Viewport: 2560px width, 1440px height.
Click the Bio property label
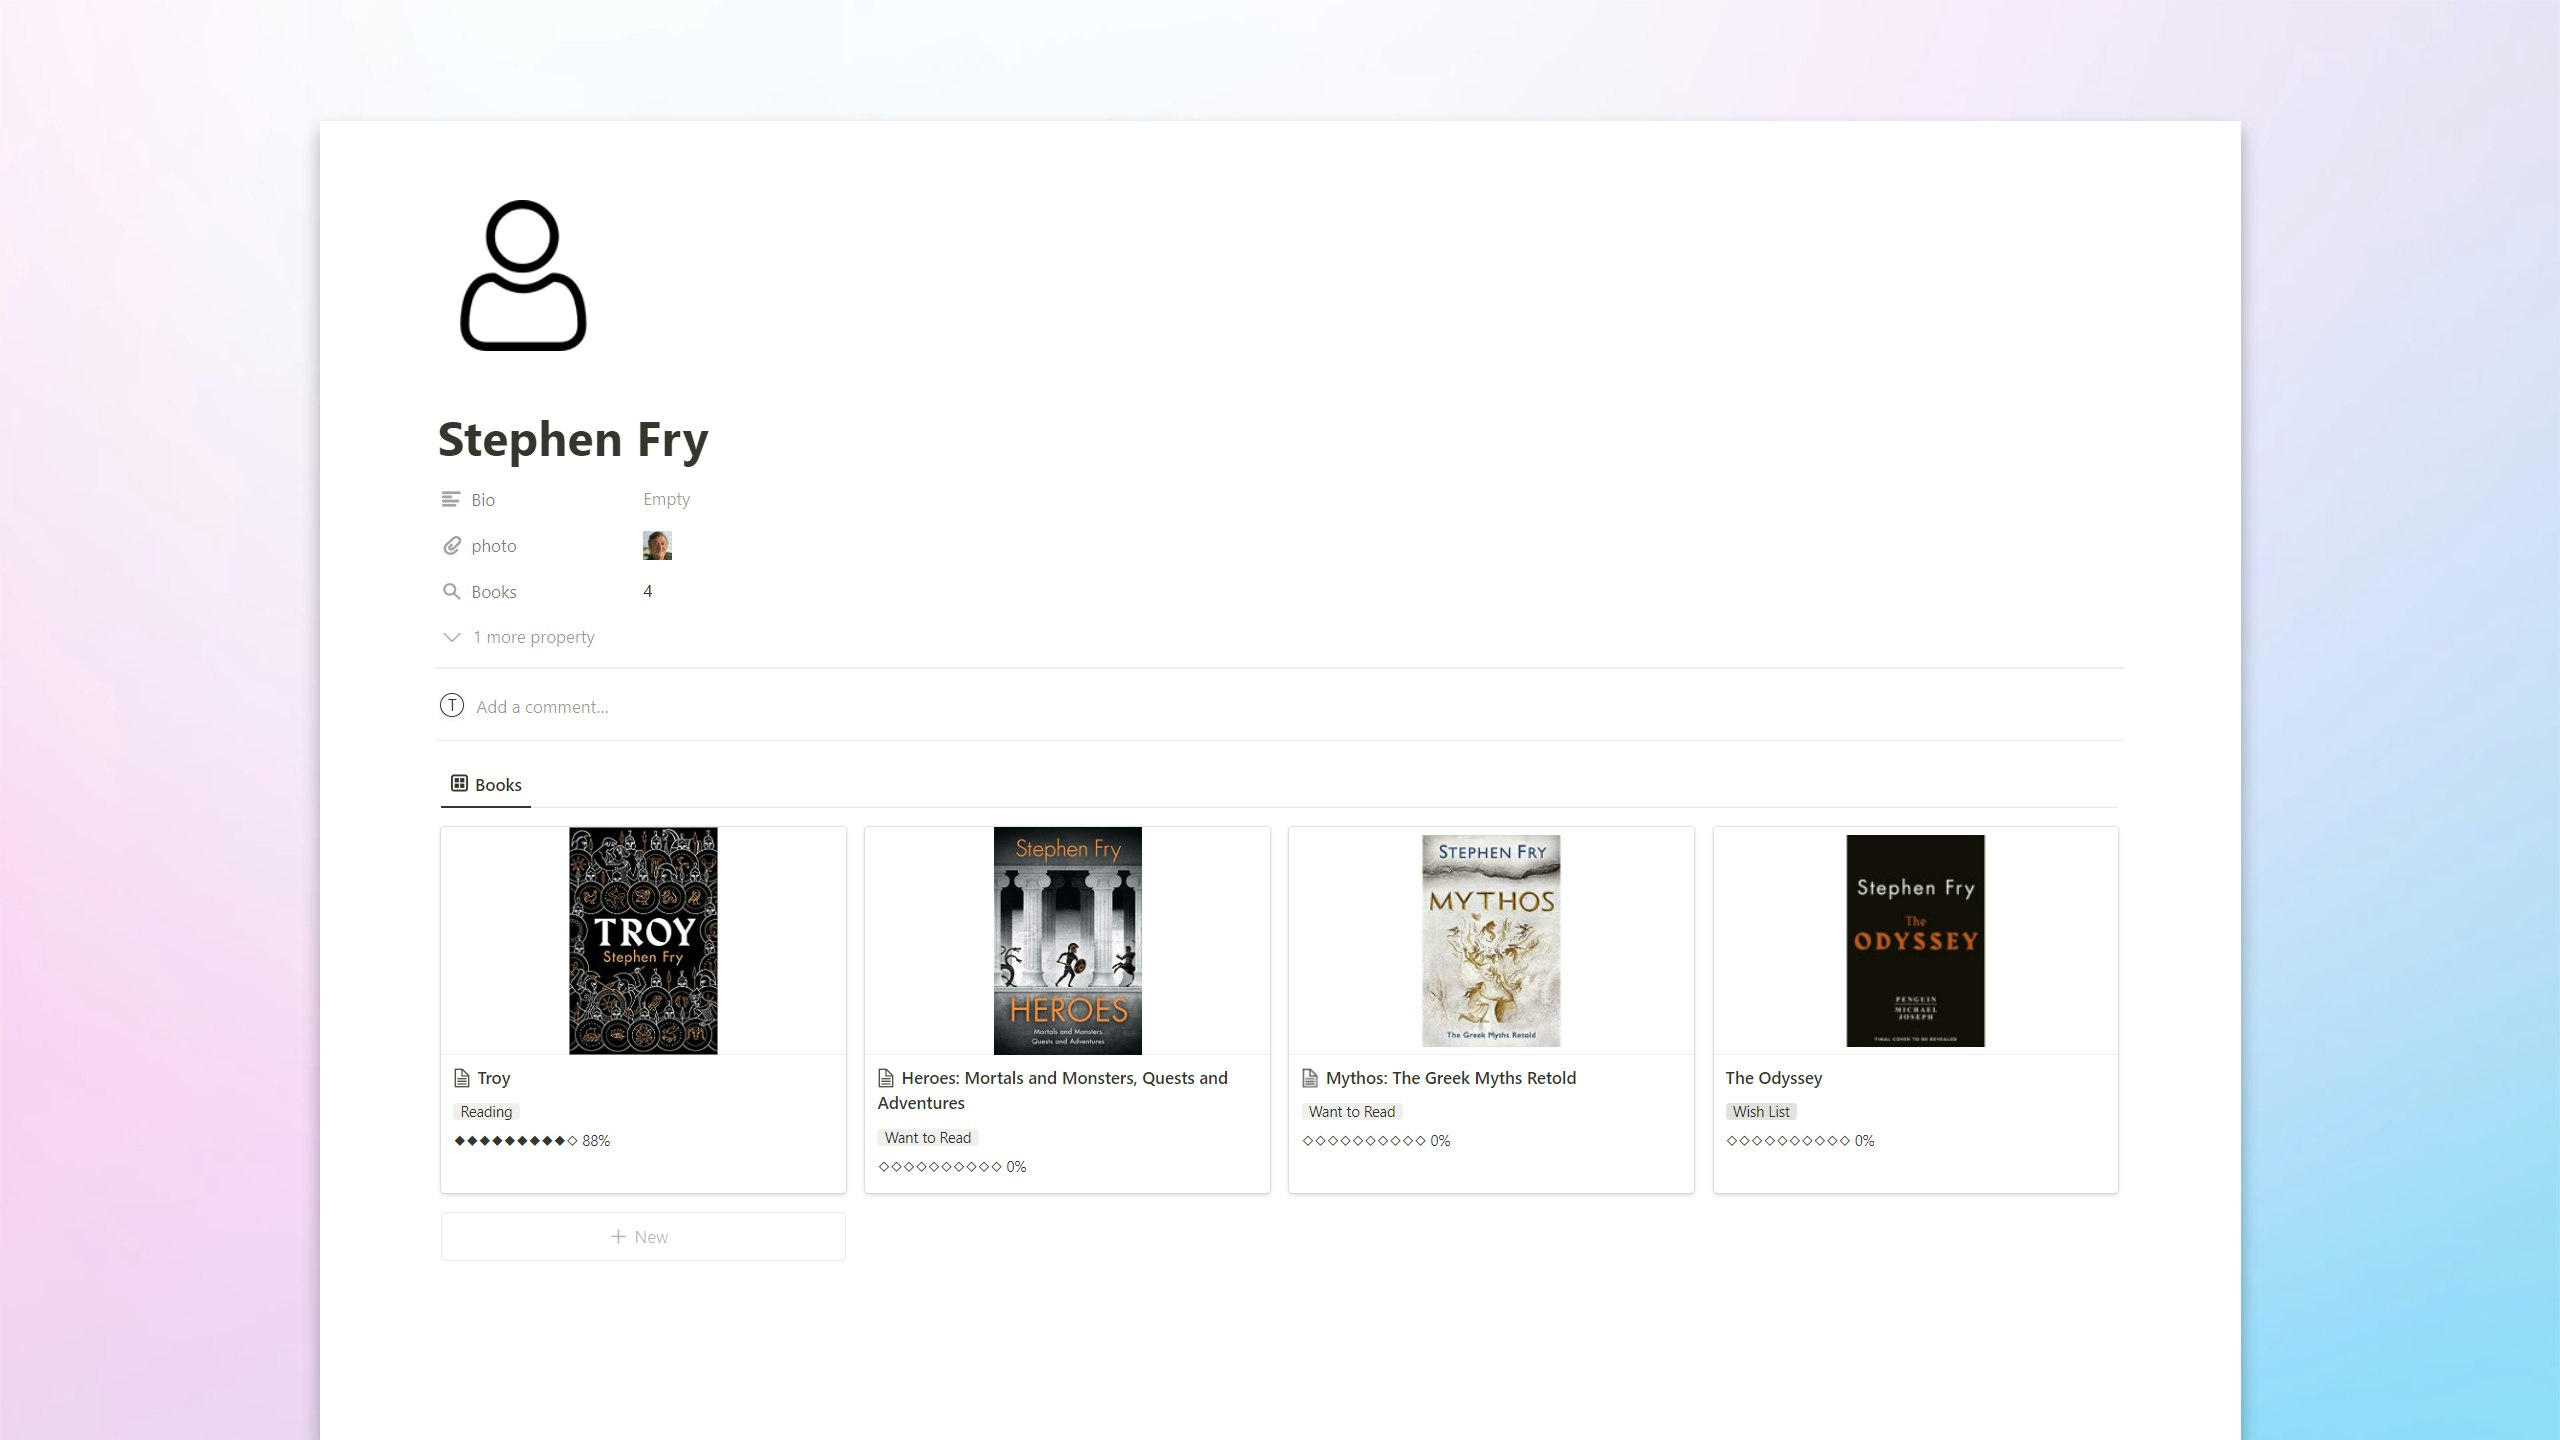pyautogui.click(x=483, y=500)
